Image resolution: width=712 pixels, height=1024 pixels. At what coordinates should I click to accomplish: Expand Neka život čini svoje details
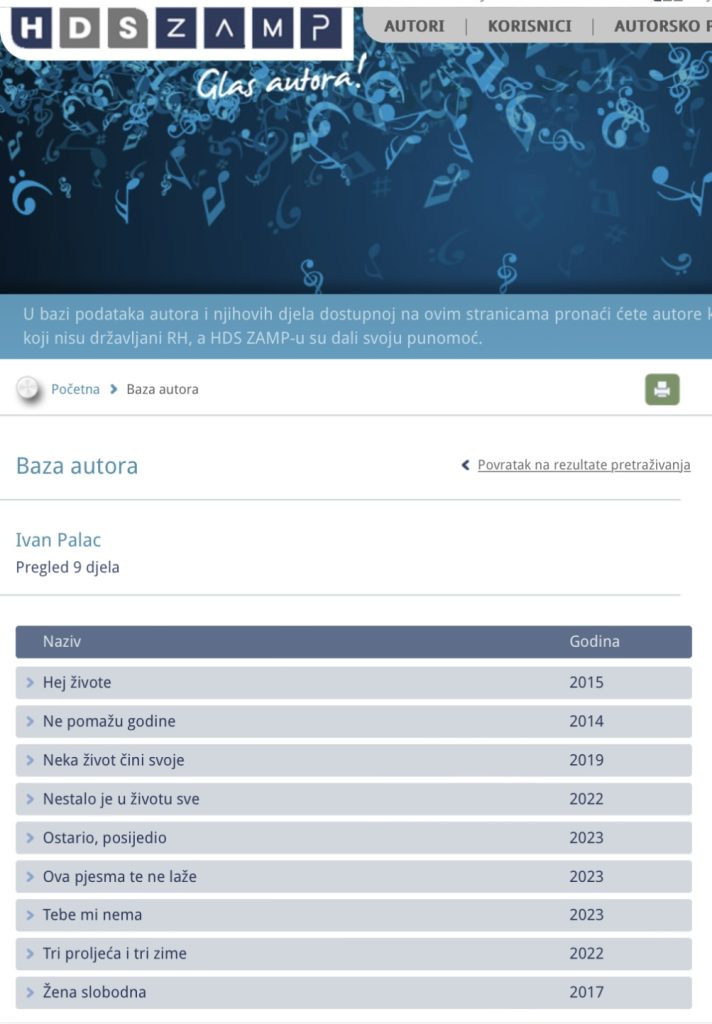(353, 760)
